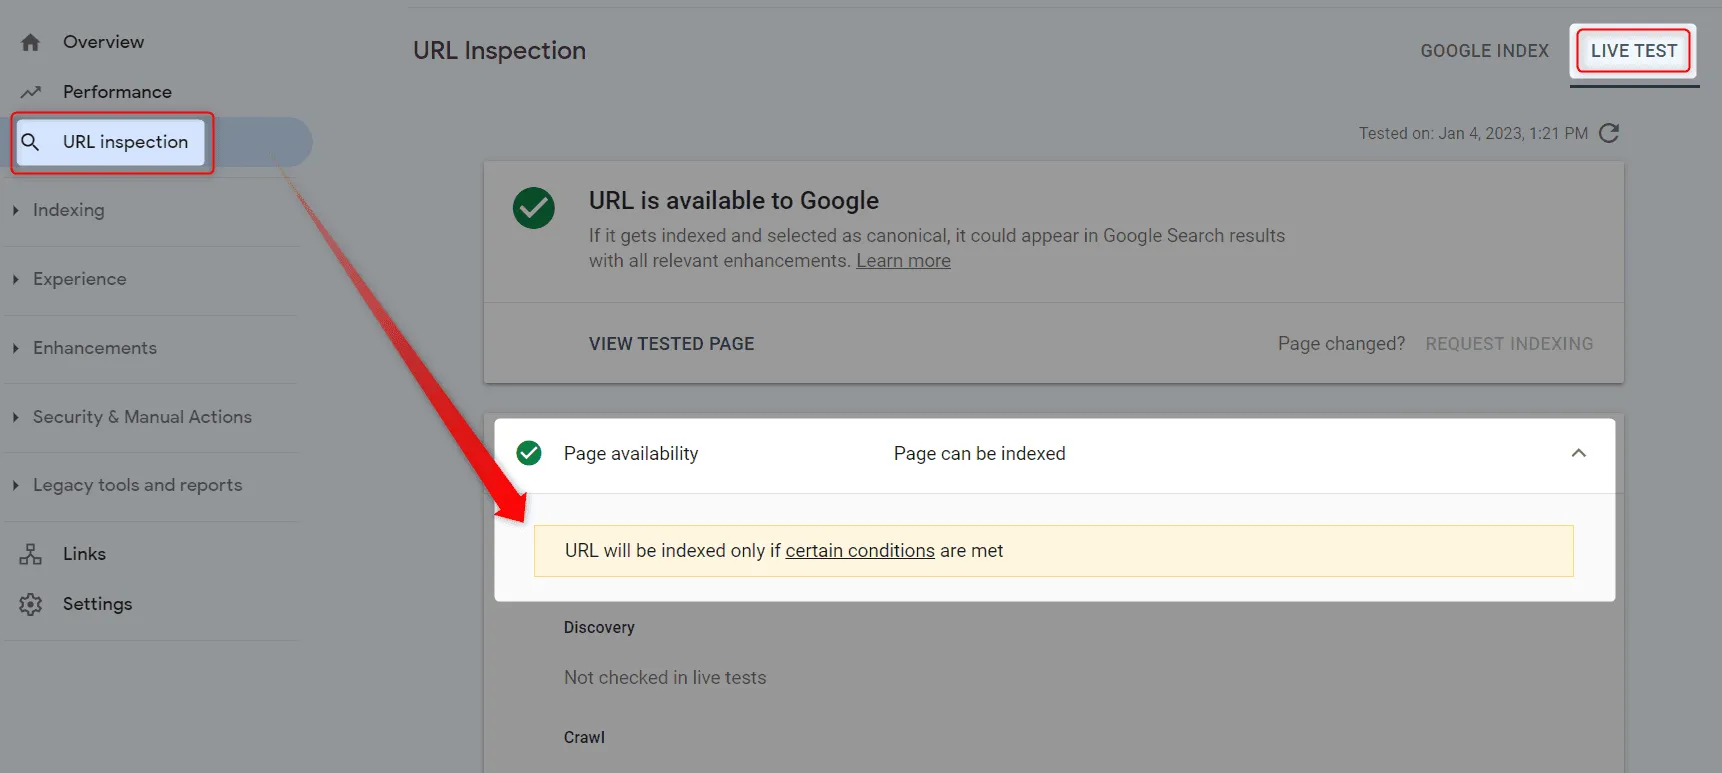
Task: Click the URL is available to Google heading
Action: pos(733,201)
